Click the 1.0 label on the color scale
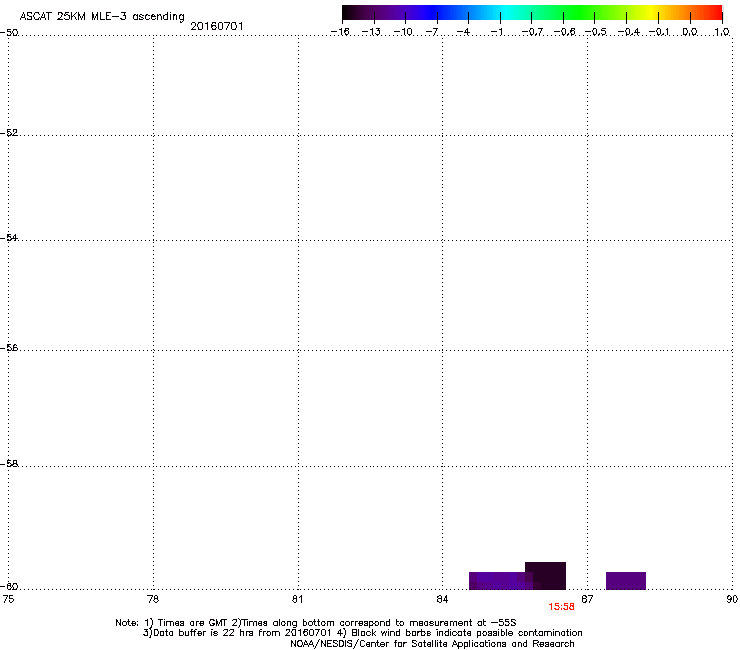Viewport: 740px width, 650px height. coord(722,32)
